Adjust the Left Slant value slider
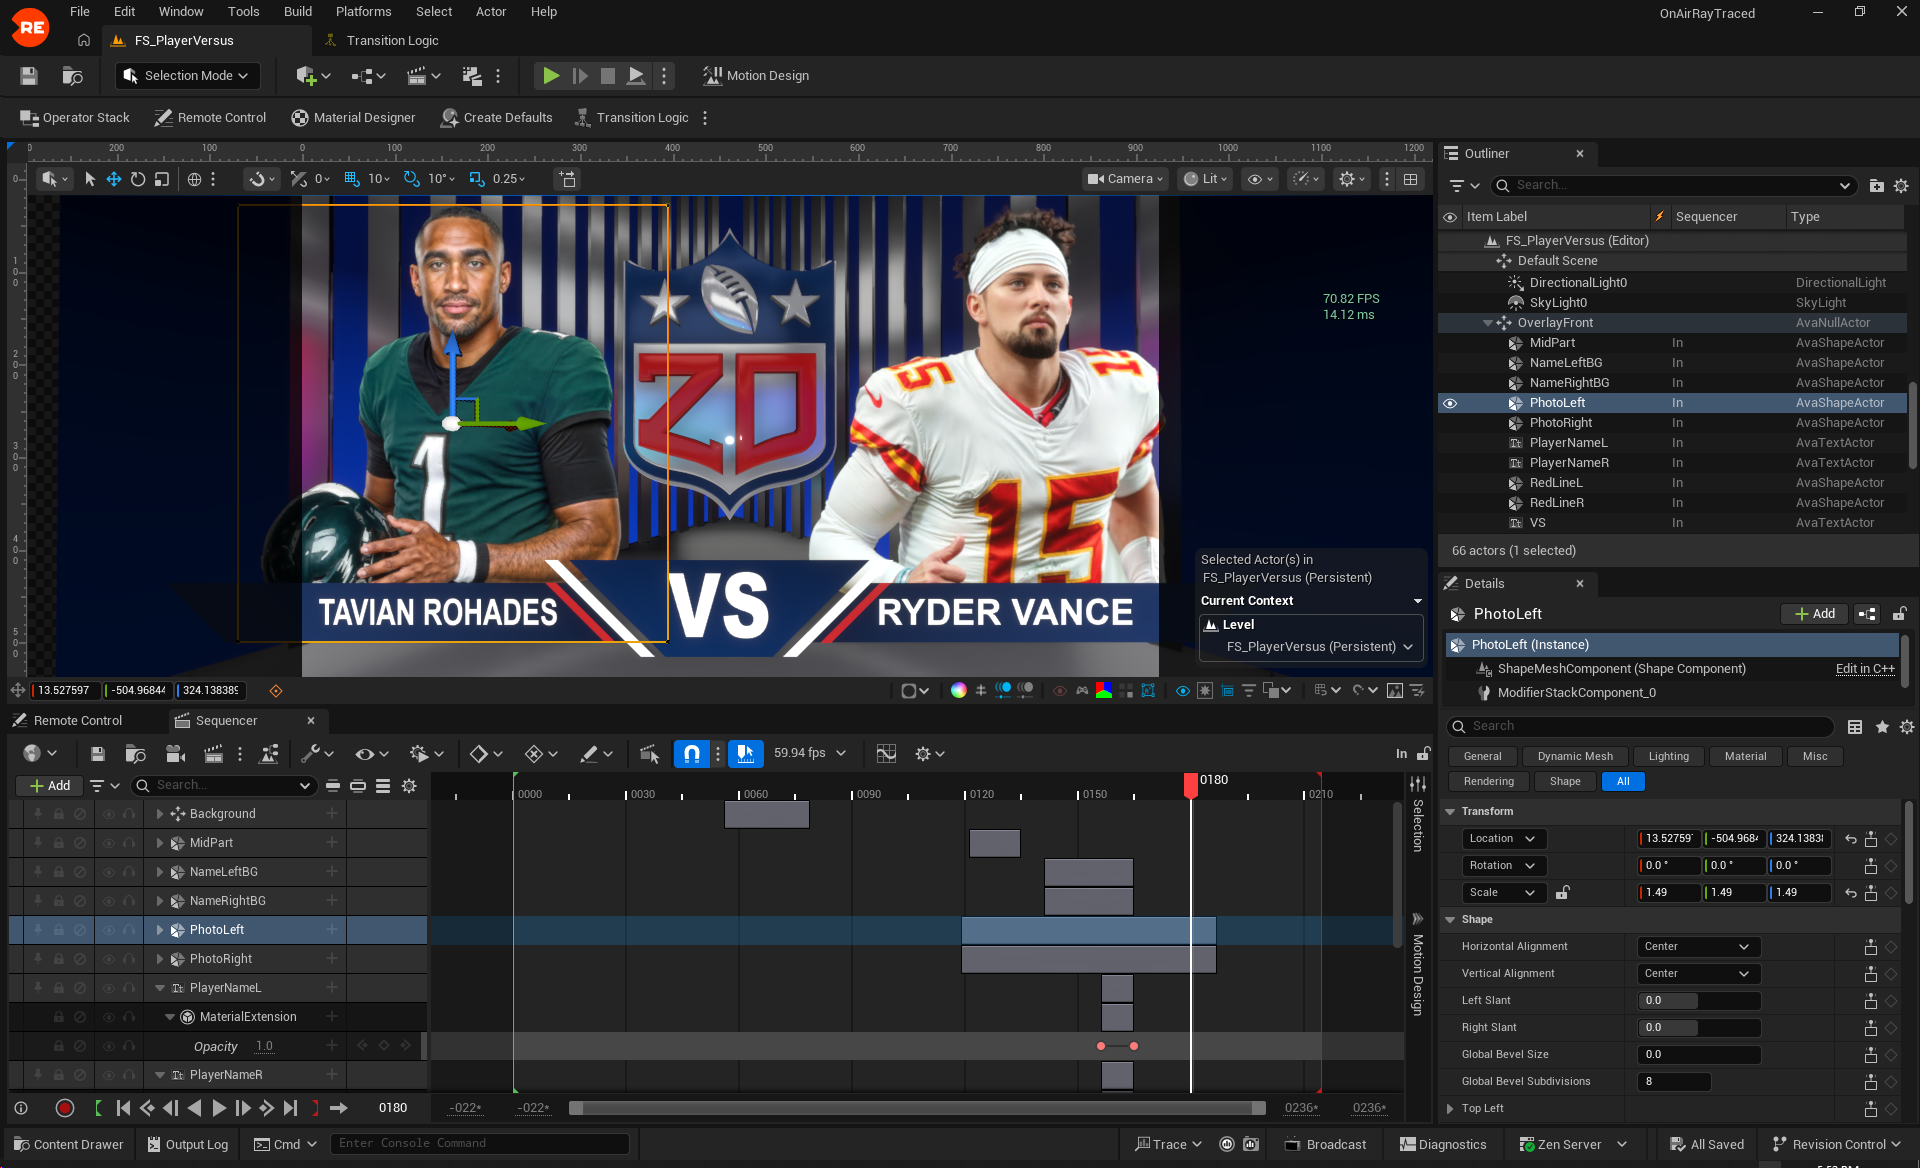This screenshot has height=1168, width=1920. point(1697,1001)
